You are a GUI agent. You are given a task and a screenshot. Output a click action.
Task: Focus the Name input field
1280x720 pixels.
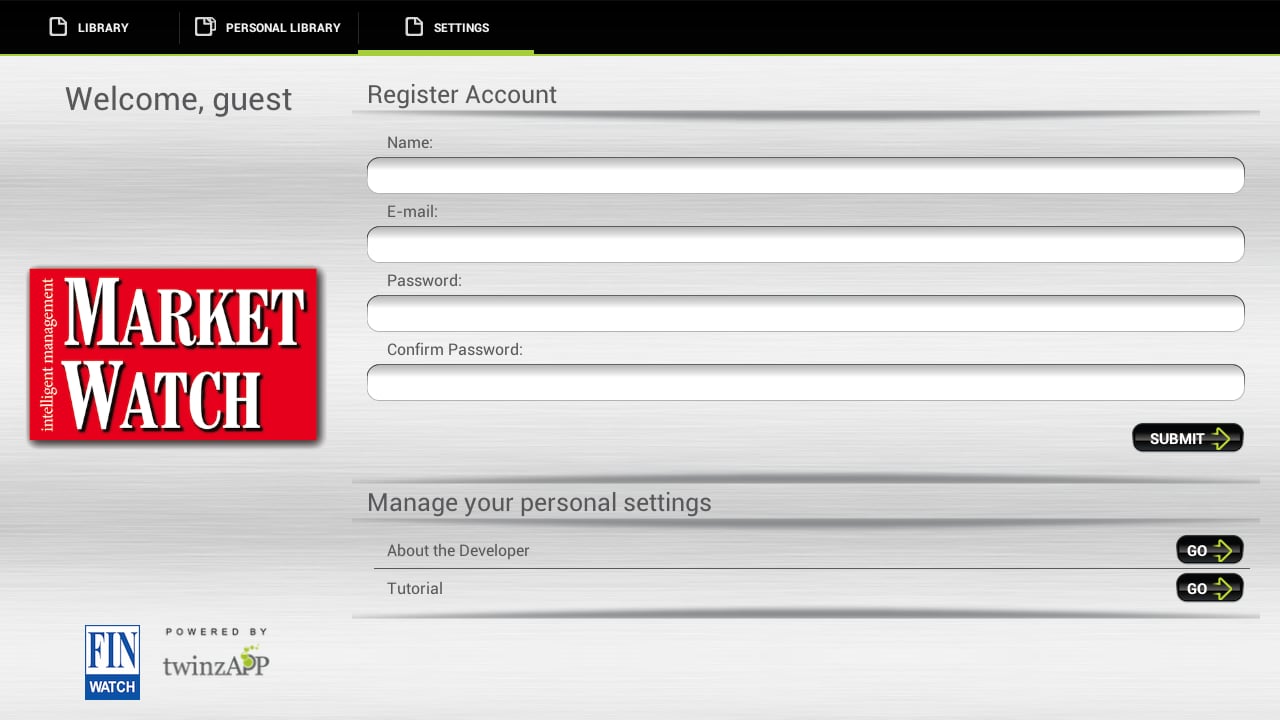coord(806,176)
